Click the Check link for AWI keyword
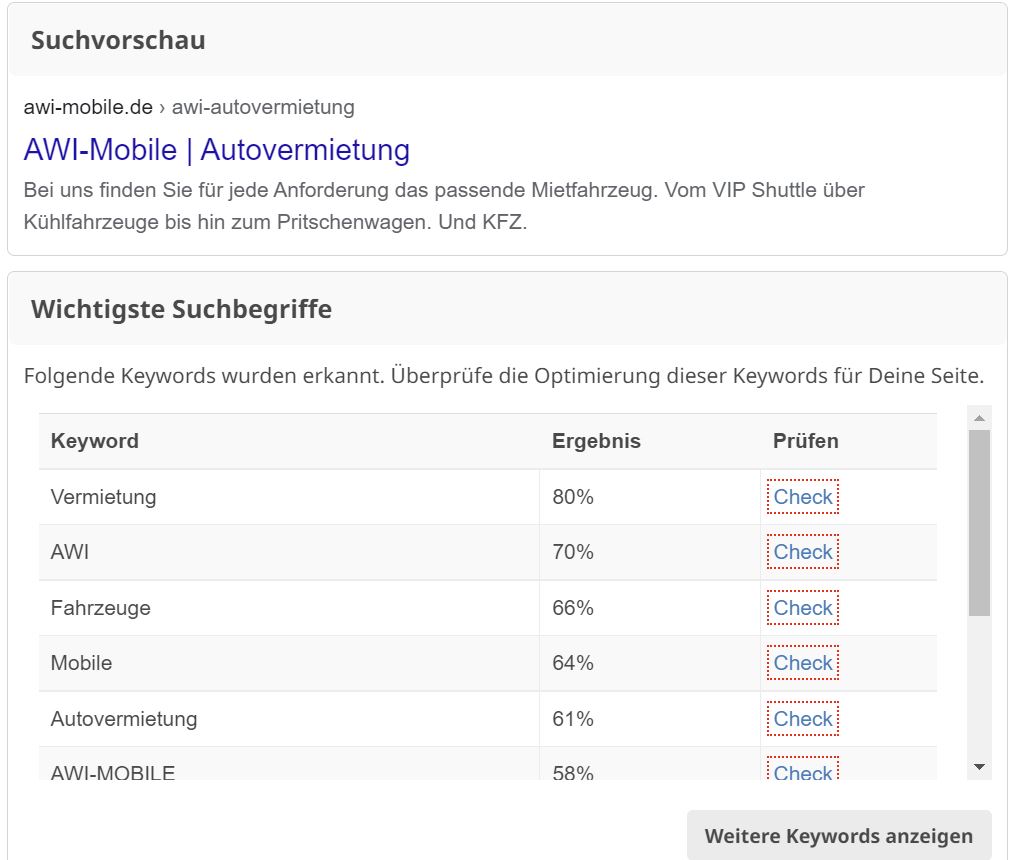 tap(802, 552)
